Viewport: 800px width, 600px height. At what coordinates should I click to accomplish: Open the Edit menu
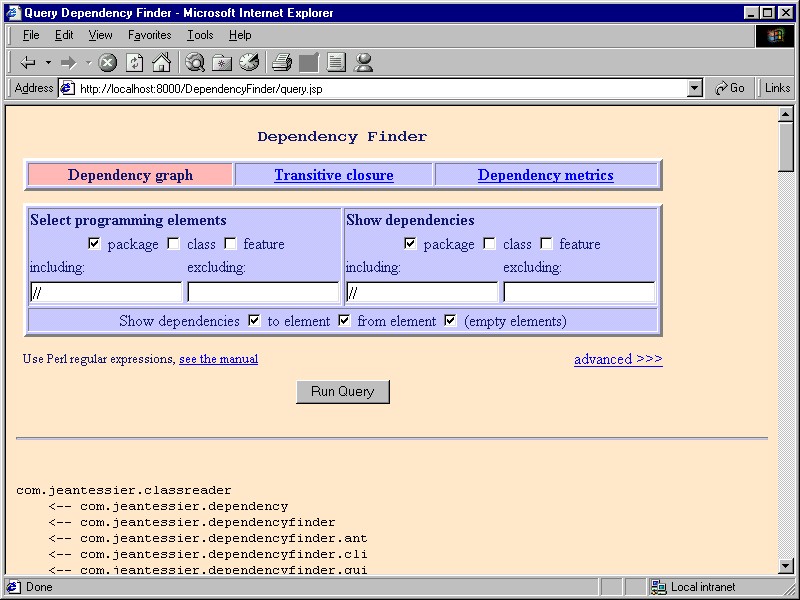64,35
